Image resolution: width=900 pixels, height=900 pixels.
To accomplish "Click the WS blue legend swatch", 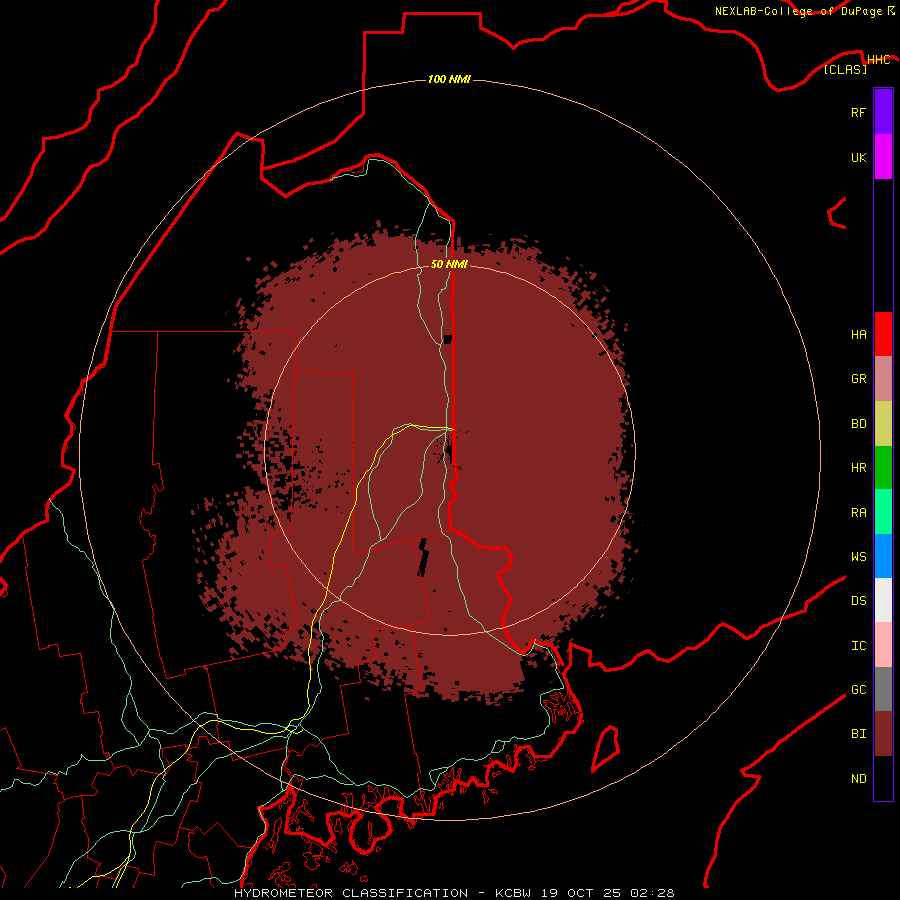I will point(883,556).
